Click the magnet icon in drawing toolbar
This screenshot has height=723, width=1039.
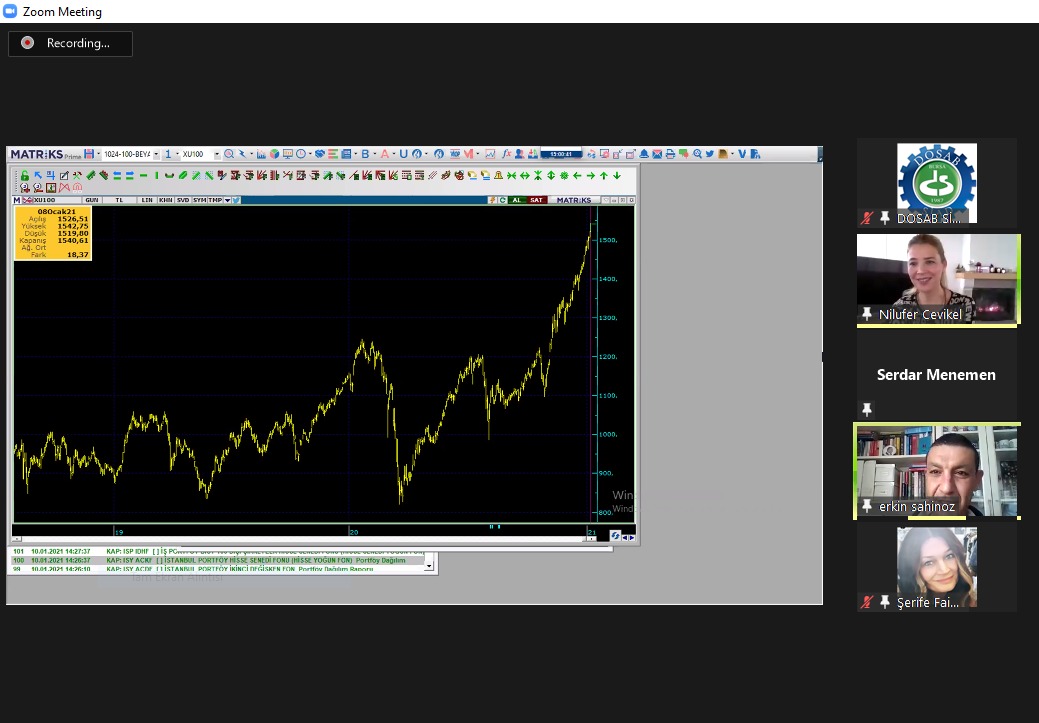point(78,188)
